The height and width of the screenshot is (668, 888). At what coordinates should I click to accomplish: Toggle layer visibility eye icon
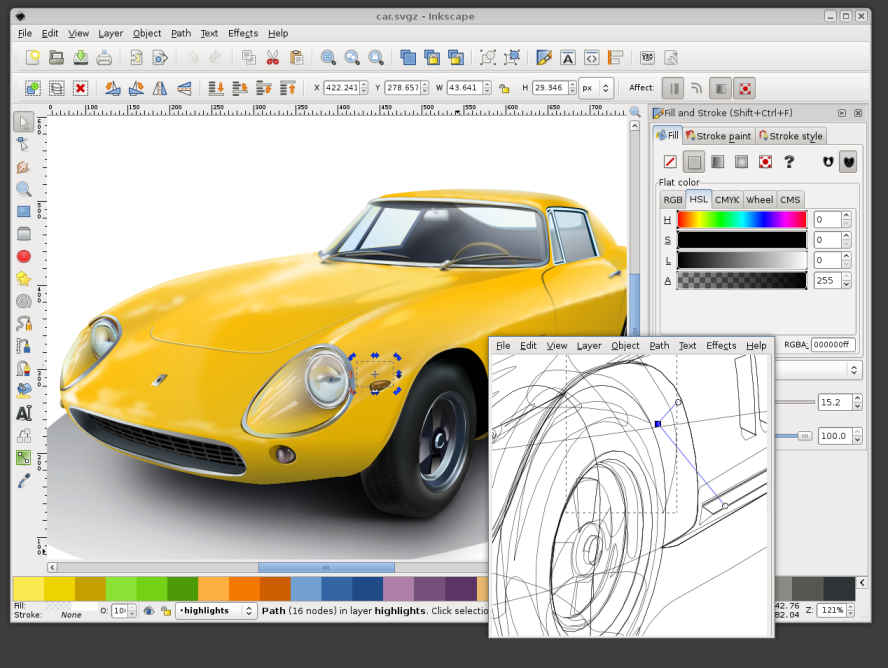pos(149,611)
